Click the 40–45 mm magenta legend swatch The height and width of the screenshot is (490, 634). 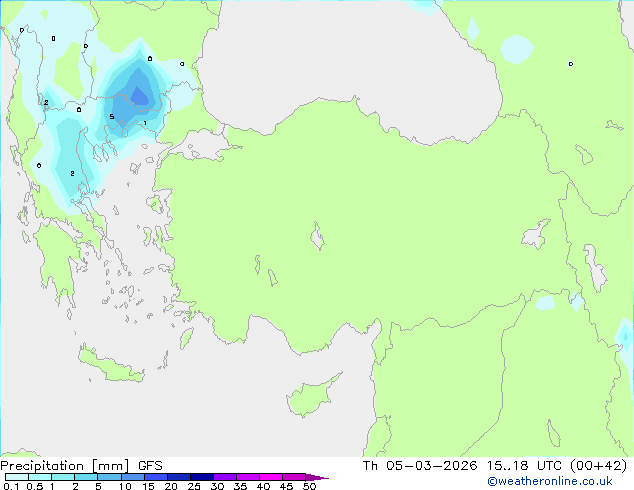271,477
